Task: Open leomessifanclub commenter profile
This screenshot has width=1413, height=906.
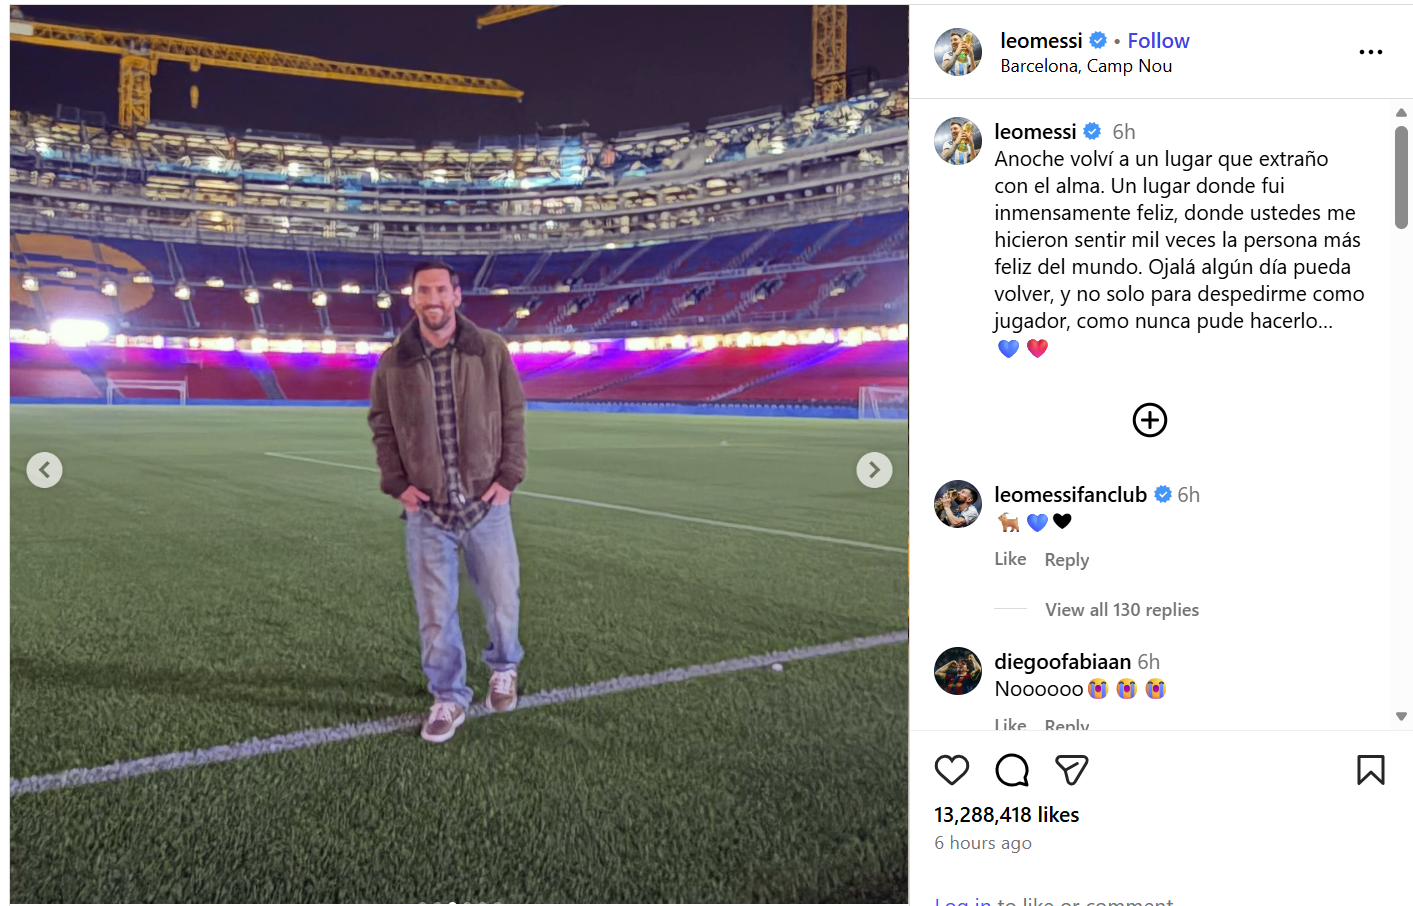Action: coord(1070,495)
